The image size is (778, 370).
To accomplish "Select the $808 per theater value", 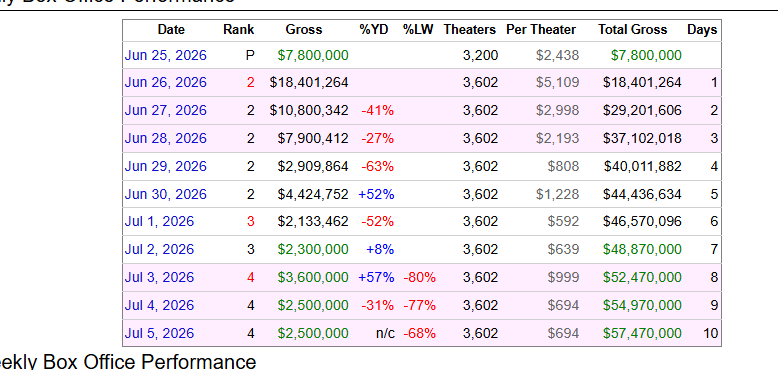I will 563,166.
